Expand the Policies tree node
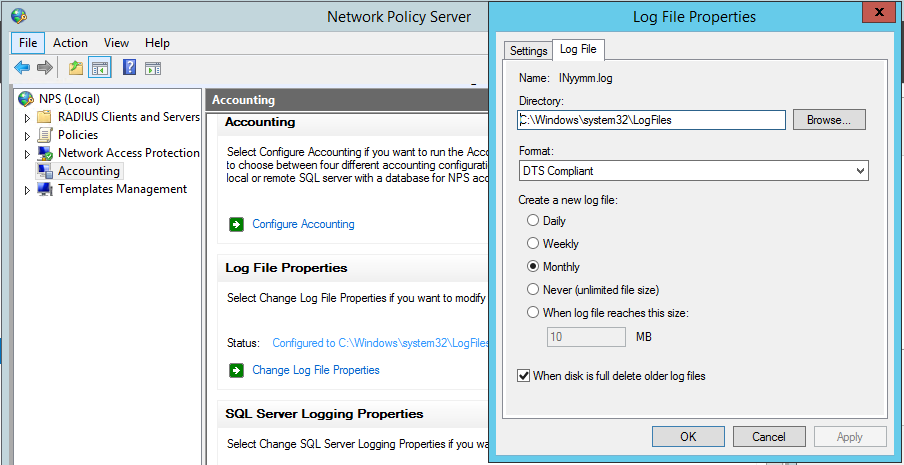 tap(27, 136)
